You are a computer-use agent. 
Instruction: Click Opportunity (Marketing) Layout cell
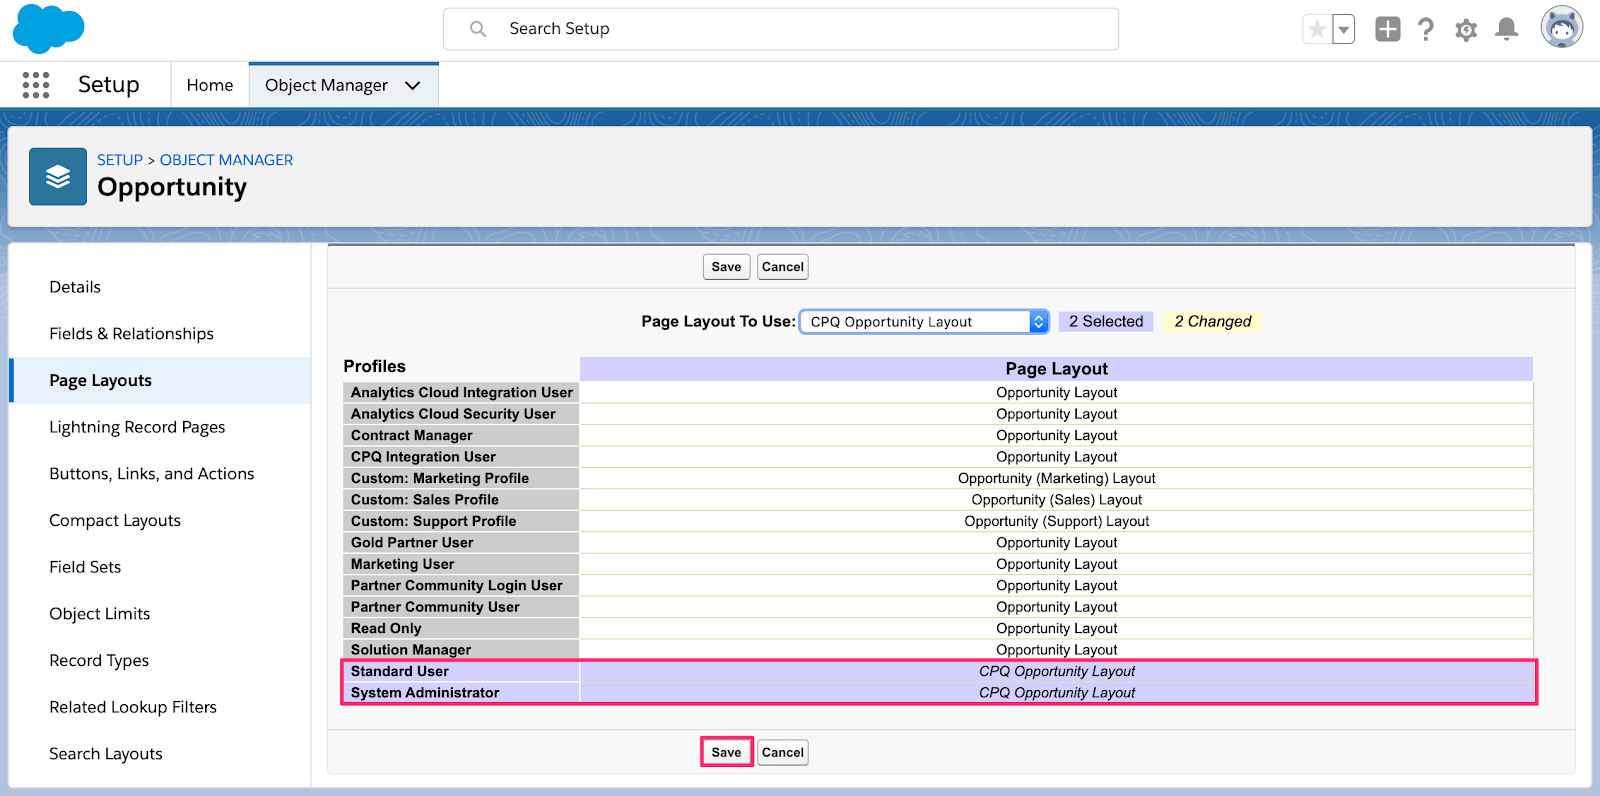click(x=1056, y=479)
